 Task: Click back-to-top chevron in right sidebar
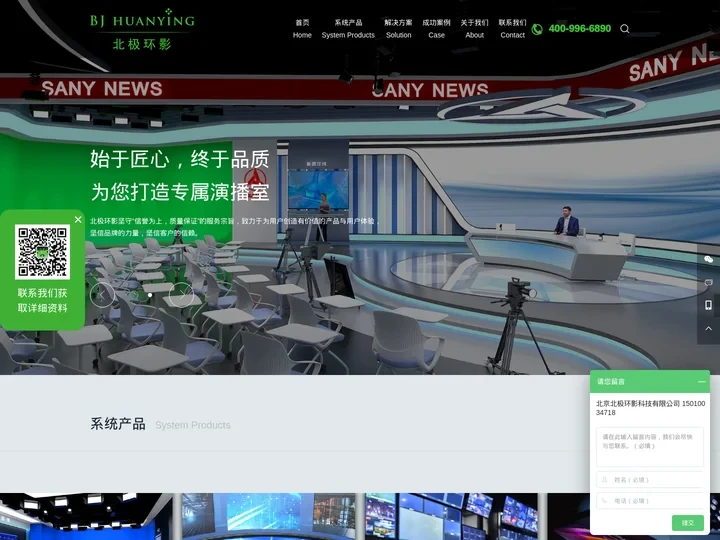(709, 328)
